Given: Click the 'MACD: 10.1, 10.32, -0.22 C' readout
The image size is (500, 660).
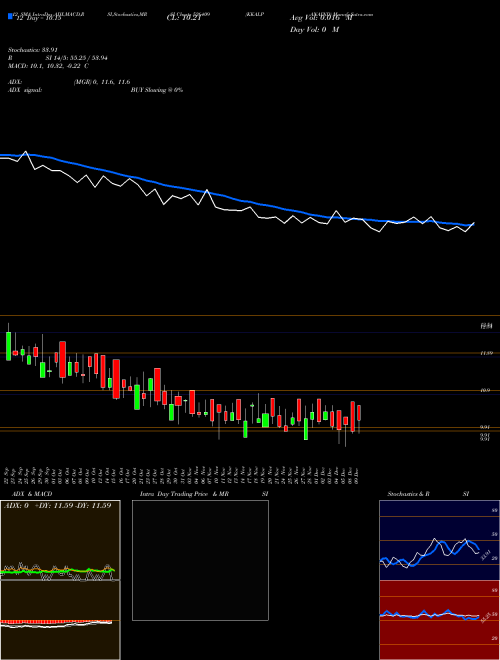Looking at the screenshot, I should (x=48, y=66).
